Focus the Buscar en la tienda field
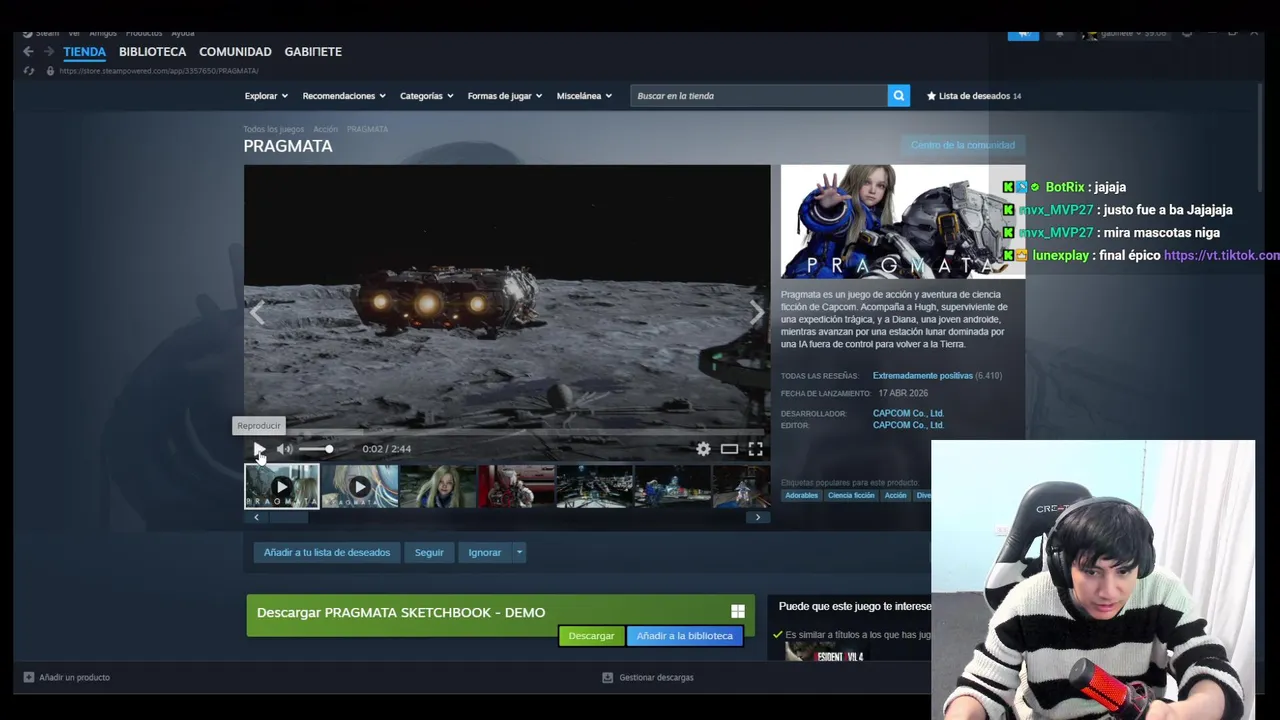This screenshot has height=720, width=1280. (x=759, y=96)
